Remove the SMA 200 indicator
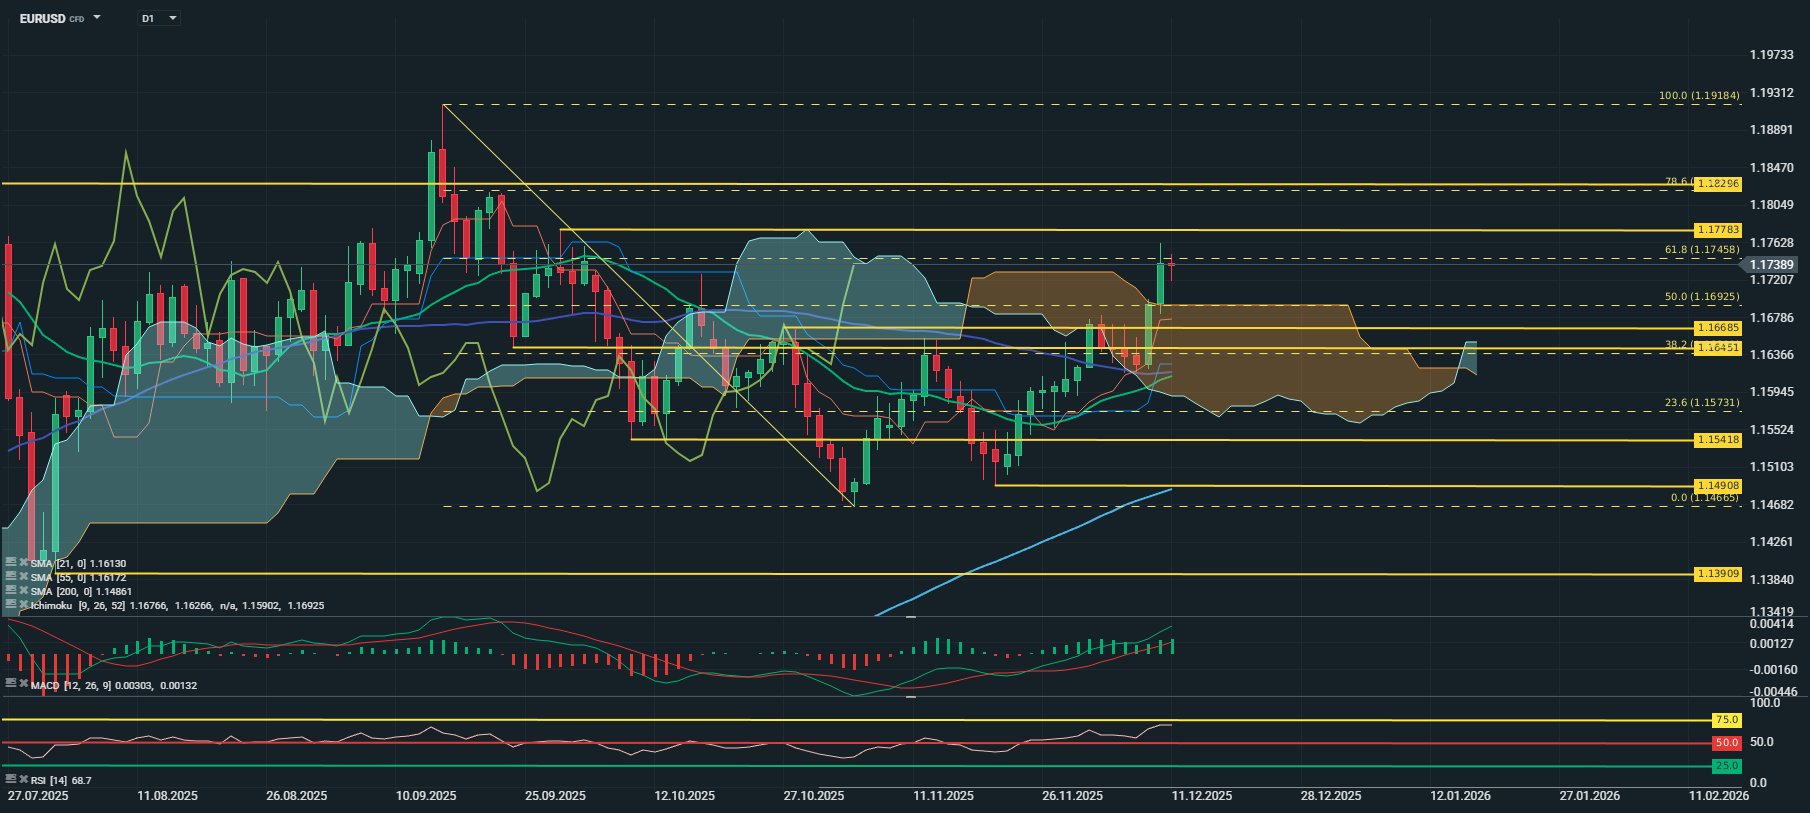 (x=23, y=591)
